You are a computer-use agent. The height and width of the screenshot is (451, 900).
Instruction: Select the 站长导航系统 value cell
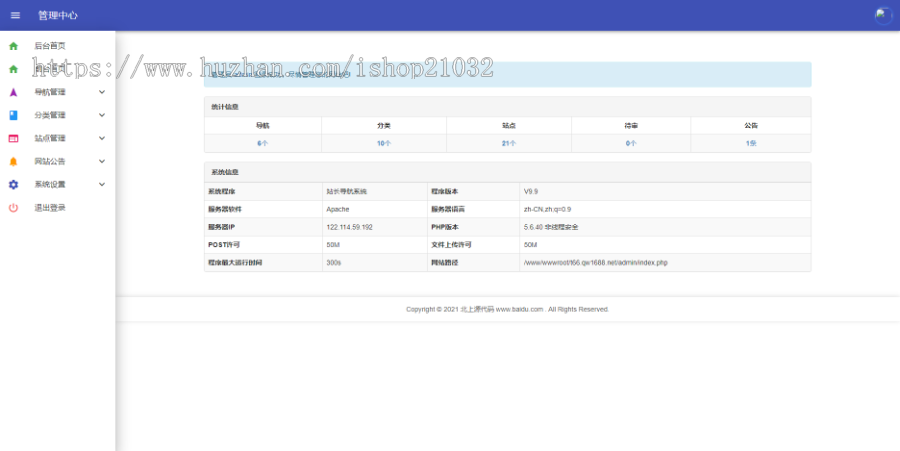point(347,192)
